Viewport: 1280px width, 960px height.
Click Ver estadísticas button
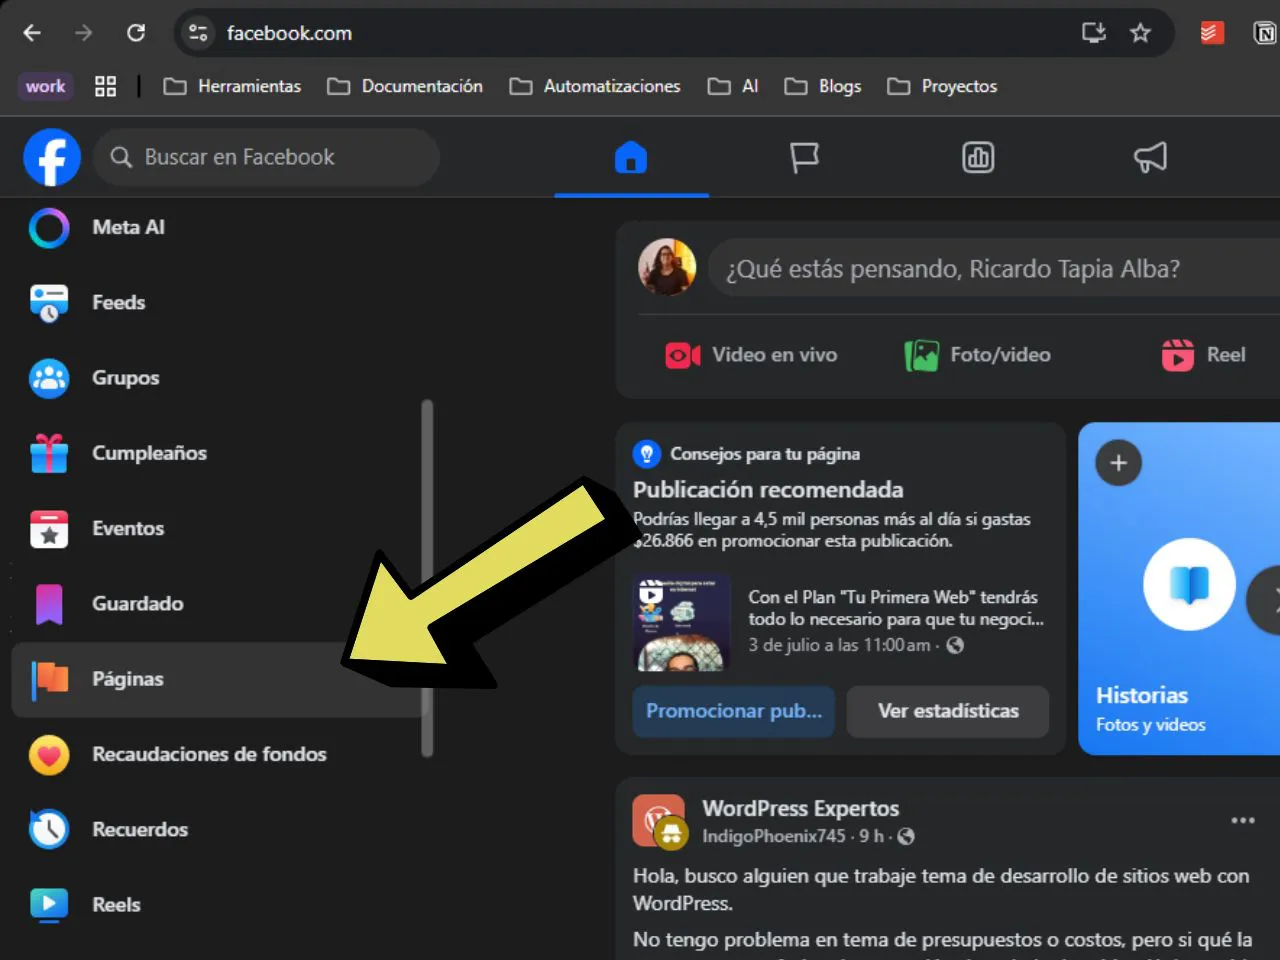(948, 711)
